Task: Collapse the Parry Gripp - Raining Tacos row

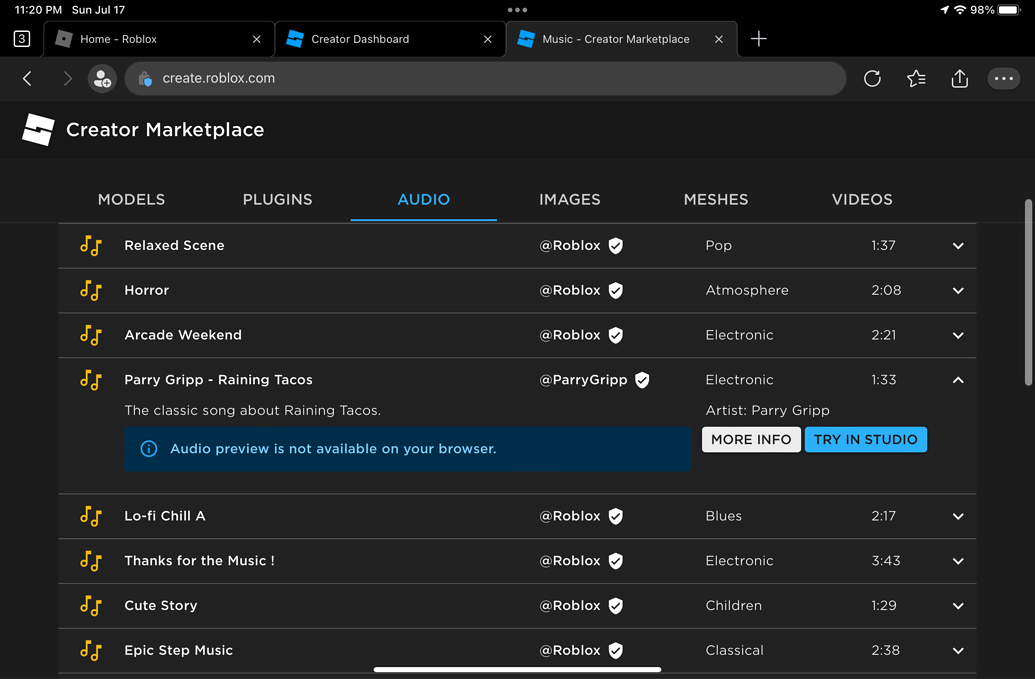Action: point(957,380)
